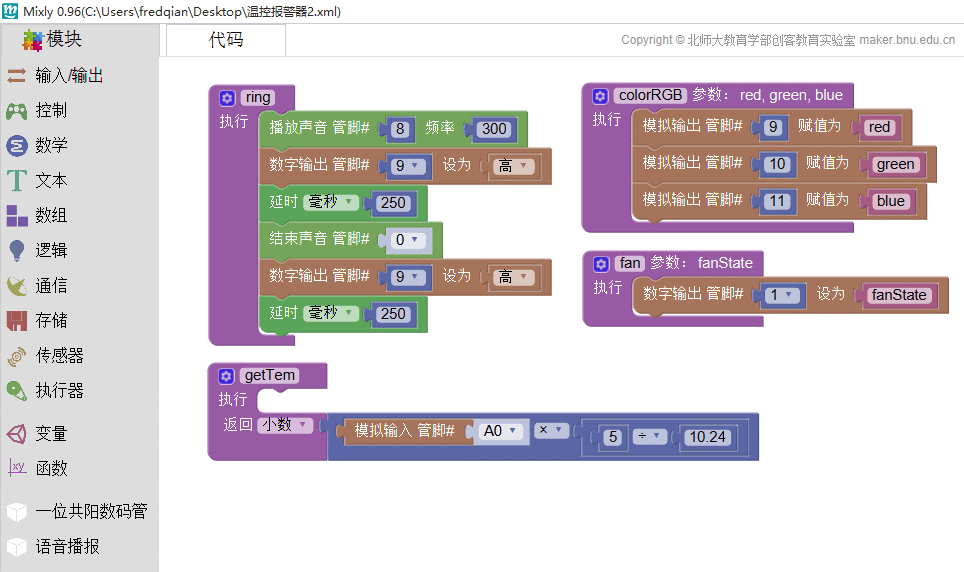Open 结束声音 pin 0 dropdown
964x572 pixels.
[x=406, y=240]
